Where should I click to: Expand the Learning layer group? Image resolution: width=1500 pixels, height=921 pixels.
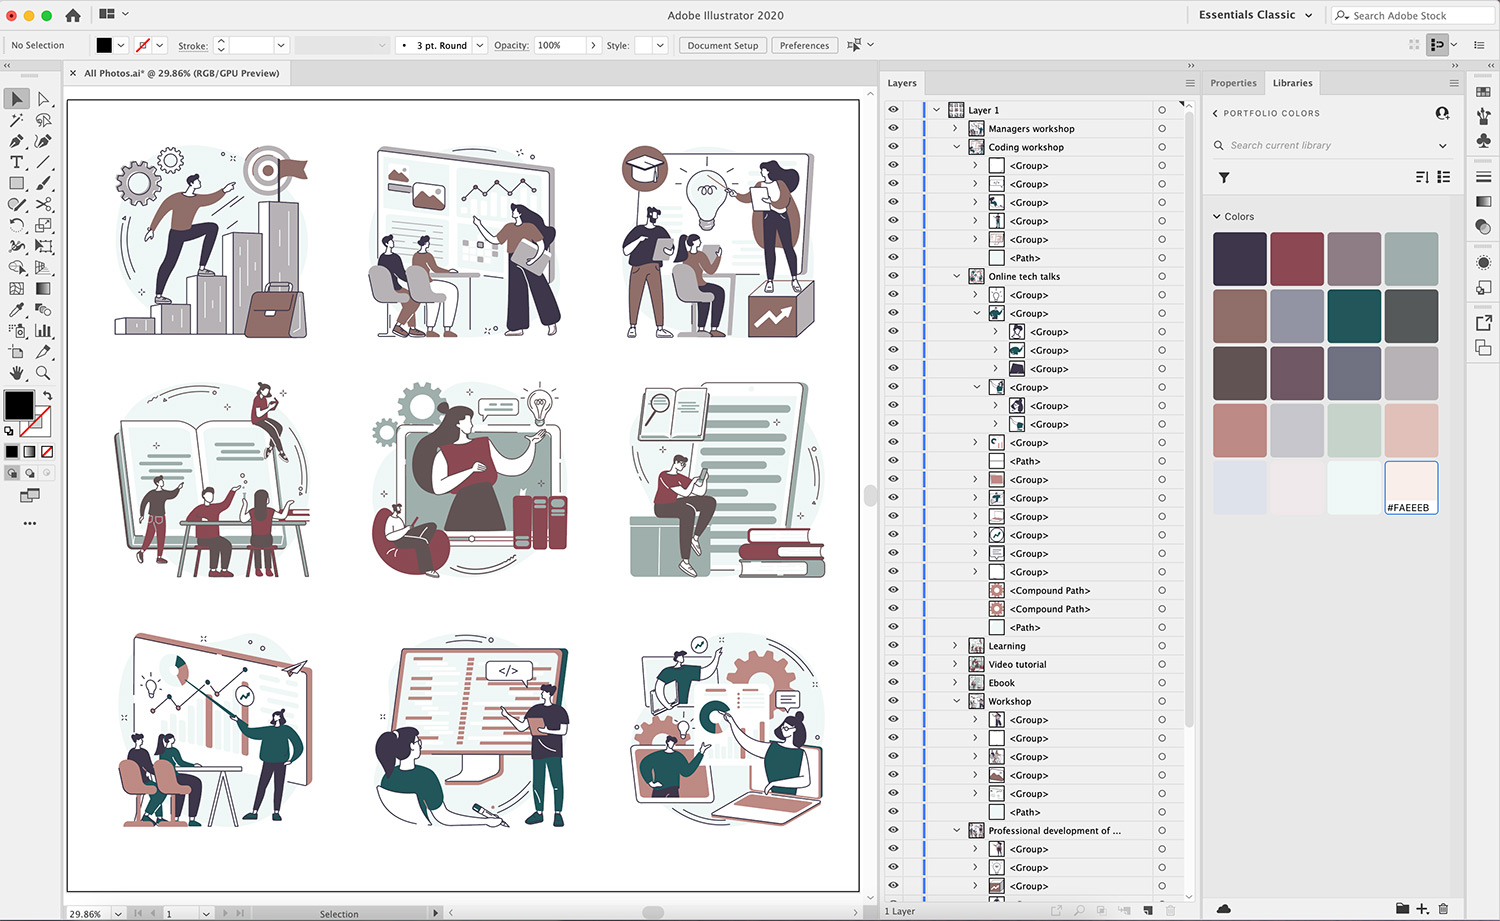click(x=955, y=646)
